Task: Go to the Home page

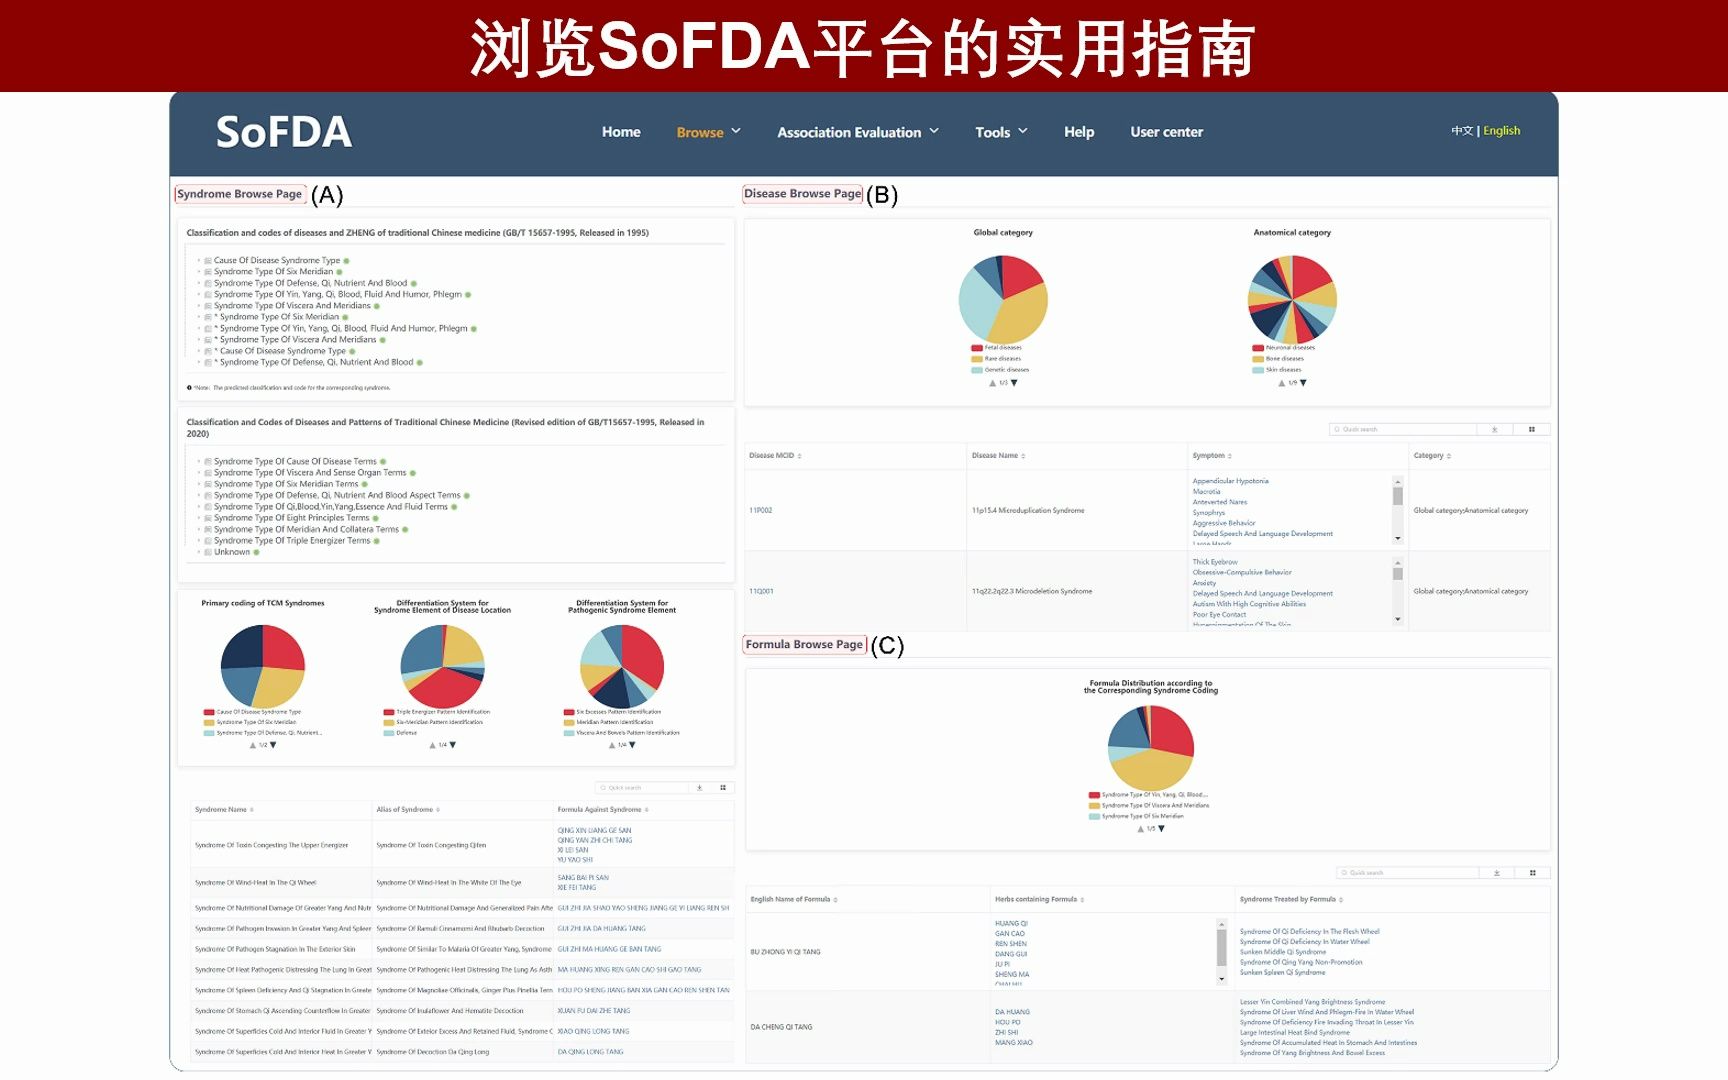Action: tap(621, 132)
